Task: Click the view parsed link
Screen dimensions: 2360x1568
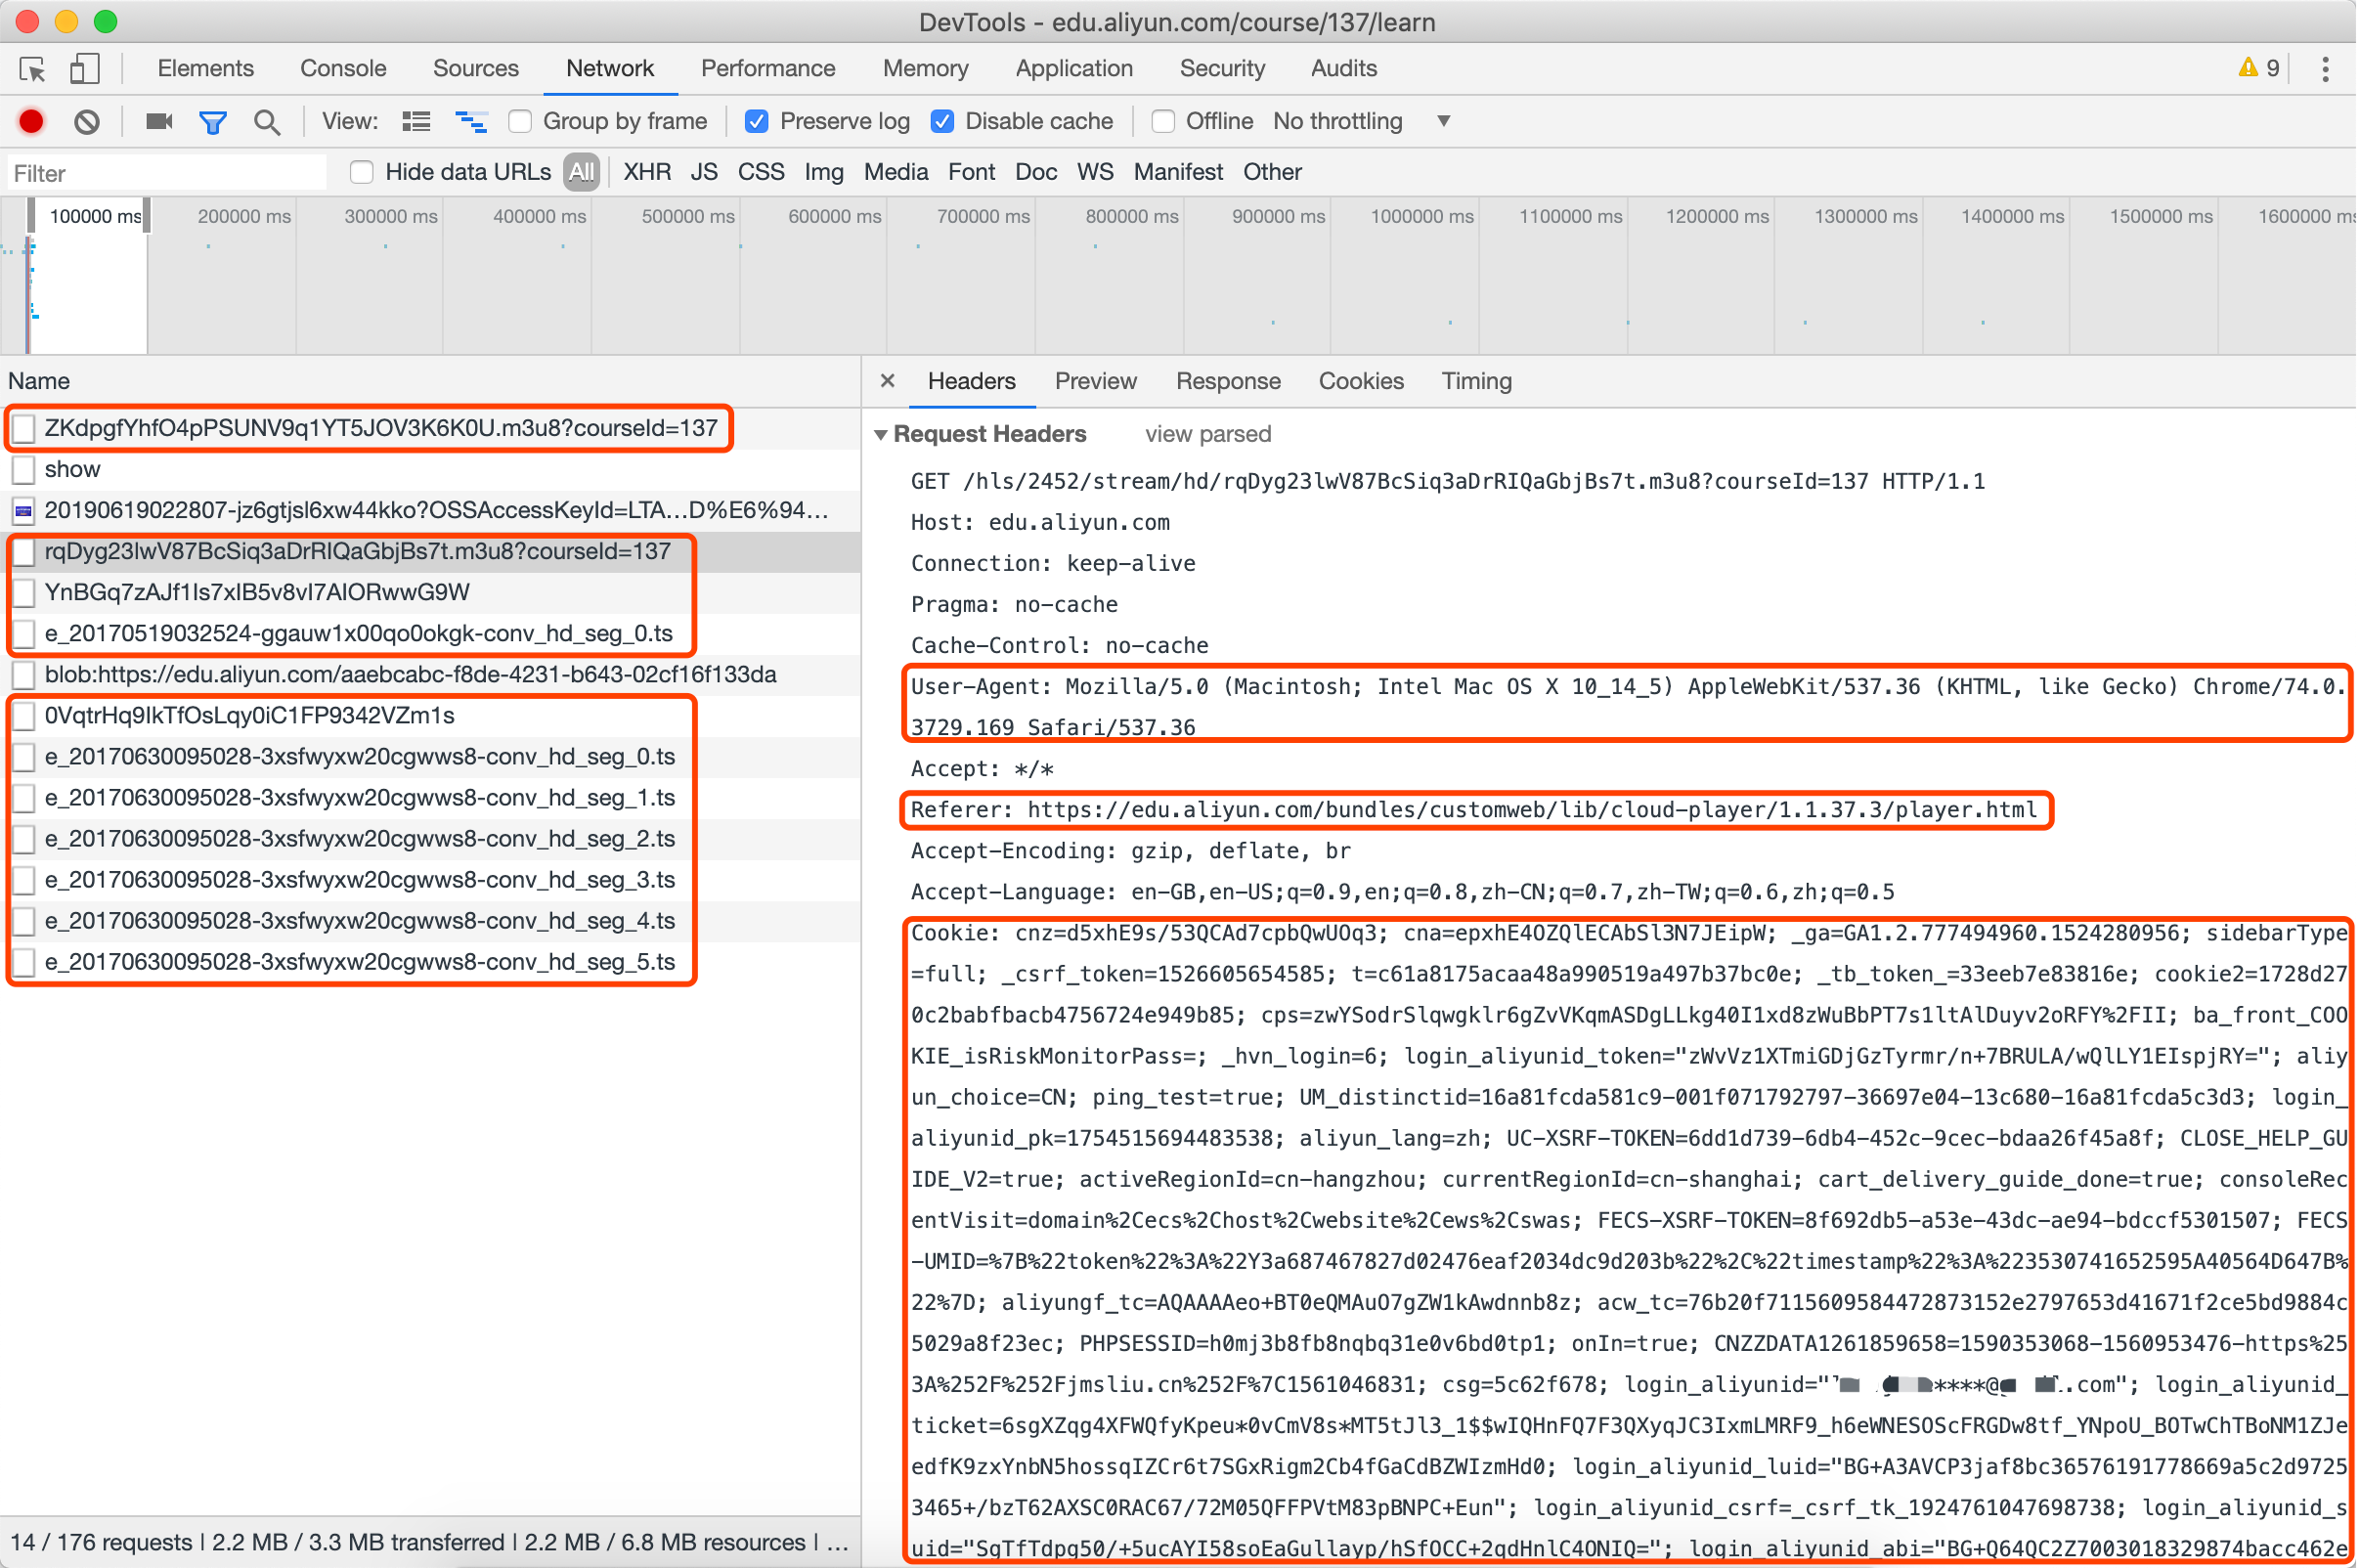Action: [x=1207, y=434]
